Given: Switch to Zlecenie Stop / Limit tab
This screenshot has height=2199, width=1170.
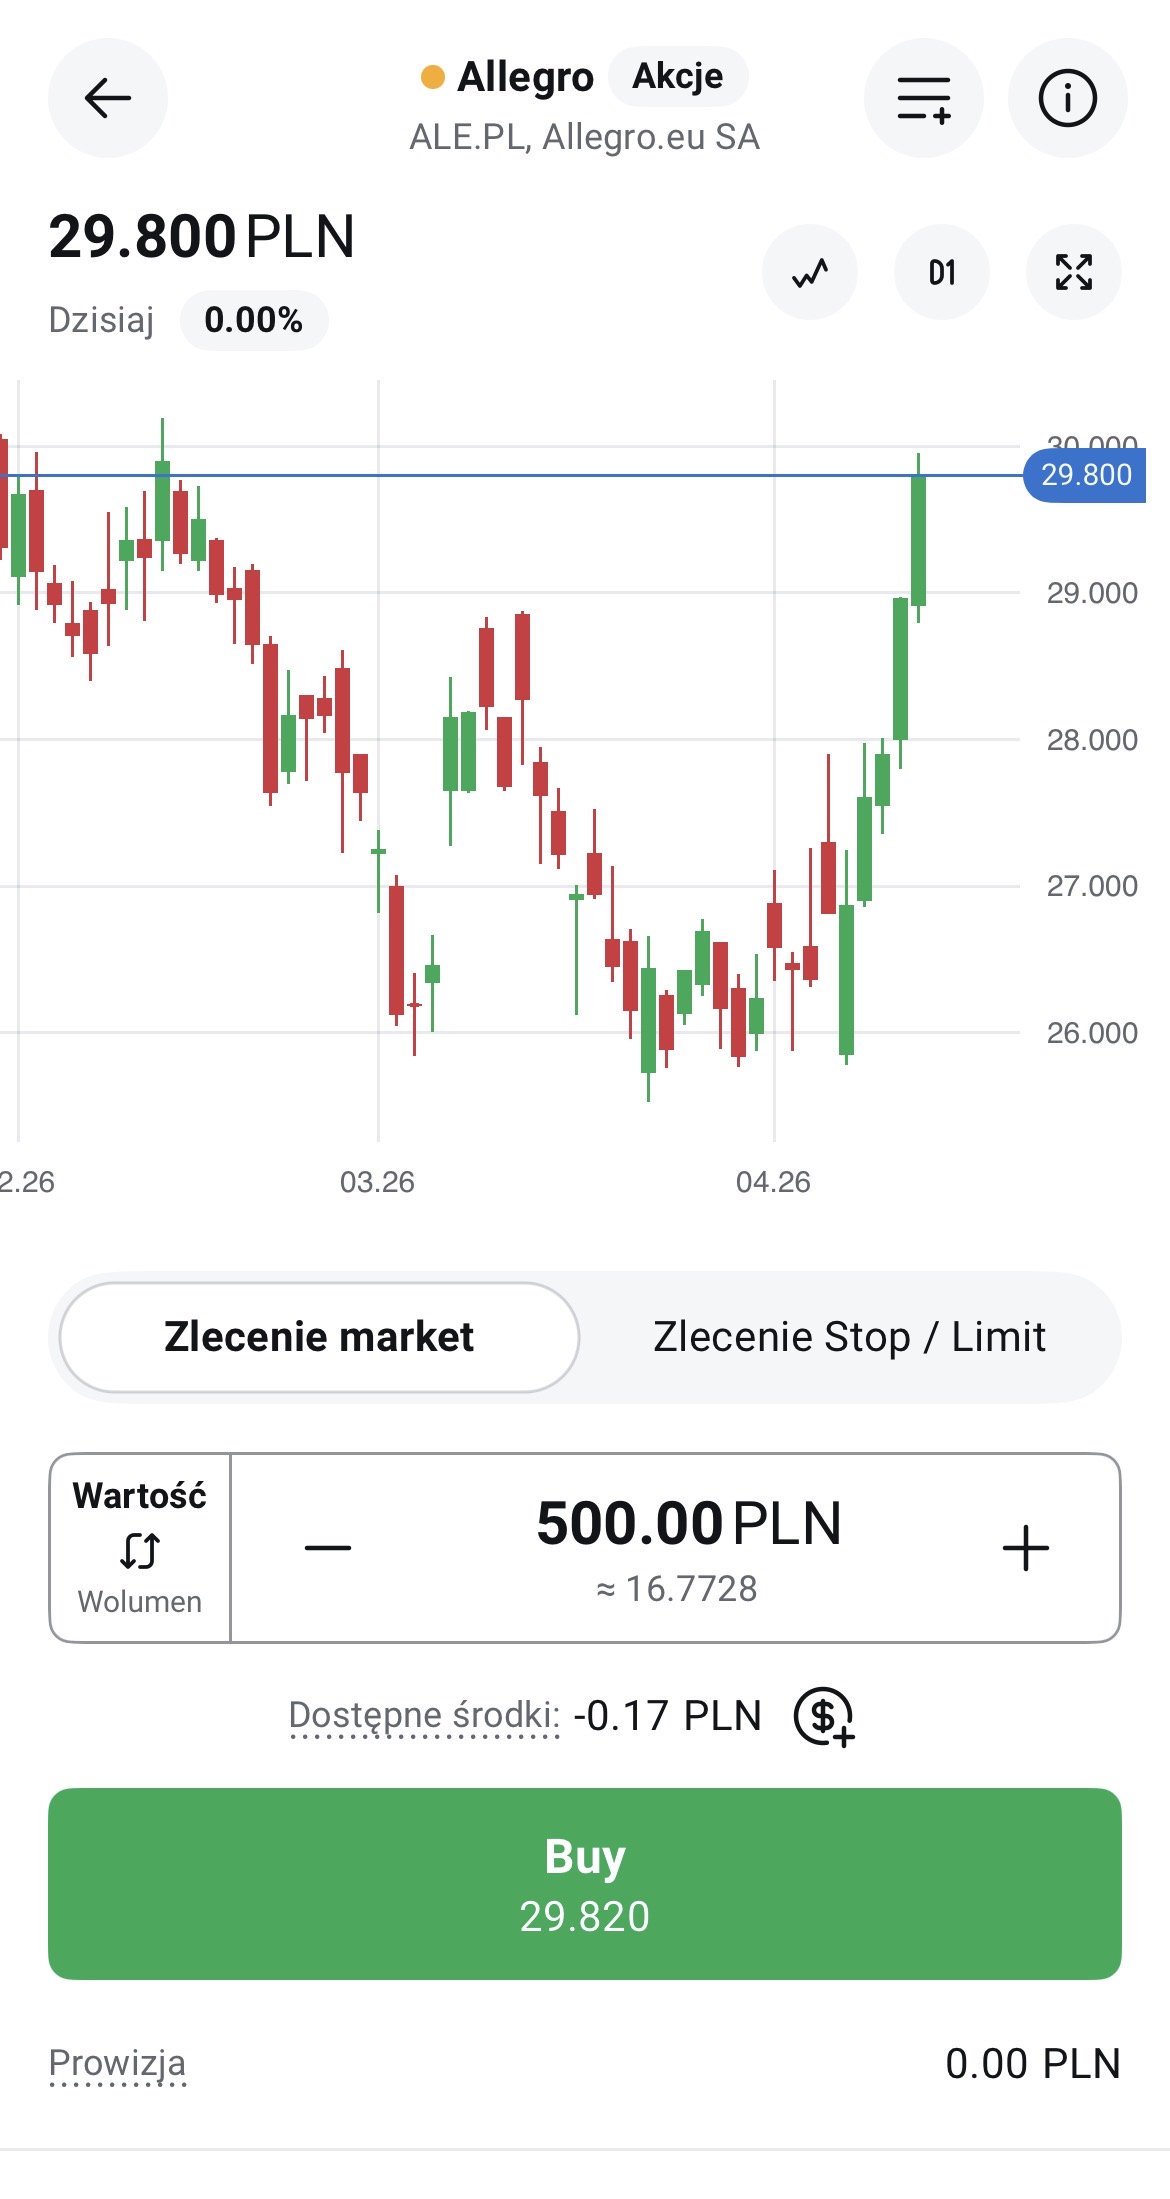Looking at the screenshot, I should click(849, 1337).
